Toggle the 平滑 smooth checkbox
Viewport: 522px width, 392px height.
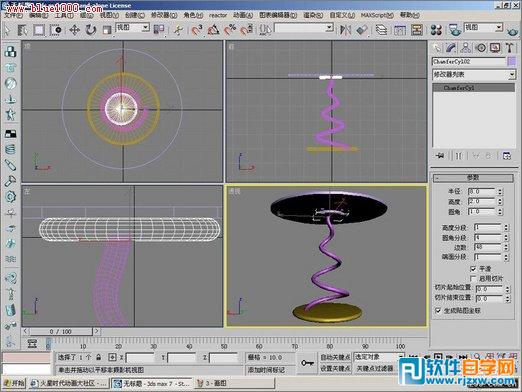click(x=473, y=268)
